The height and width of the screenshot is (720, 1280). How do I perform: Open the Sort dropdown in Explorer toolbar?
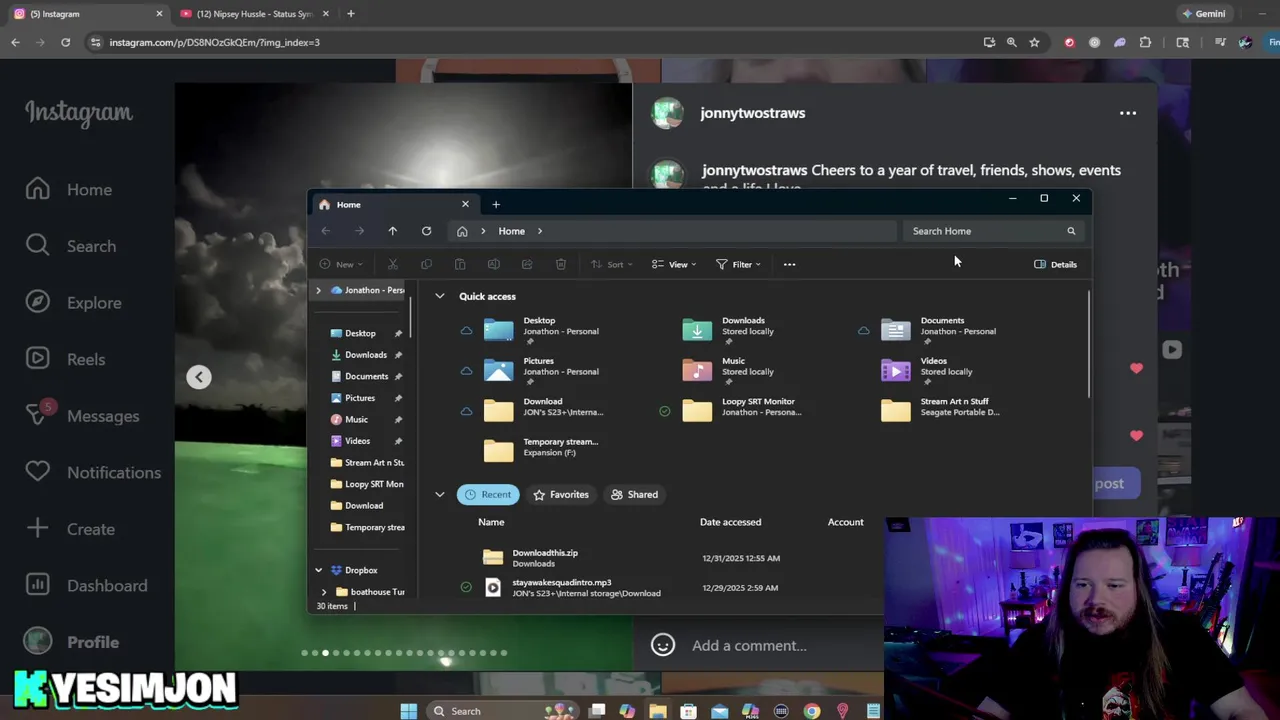[x=611, y=264]
